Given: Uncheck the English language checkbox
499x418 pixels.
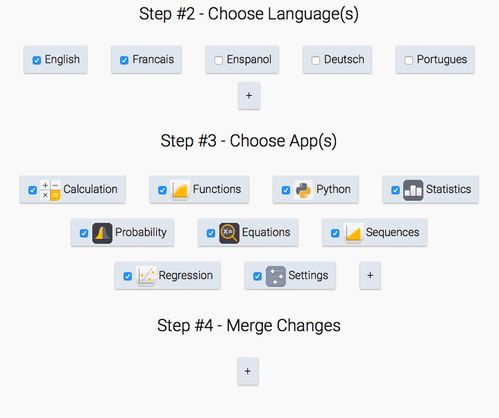Looking at the screenshot, I should (37, 60).
